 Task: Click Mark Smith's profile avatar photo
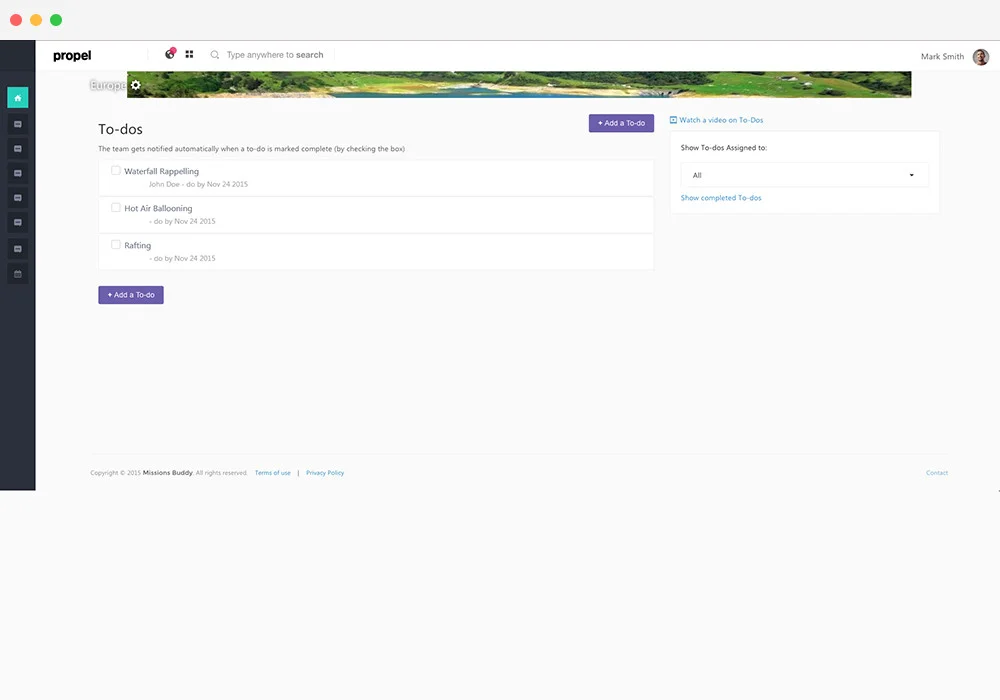pyautogui.click(x=979, y=56)
